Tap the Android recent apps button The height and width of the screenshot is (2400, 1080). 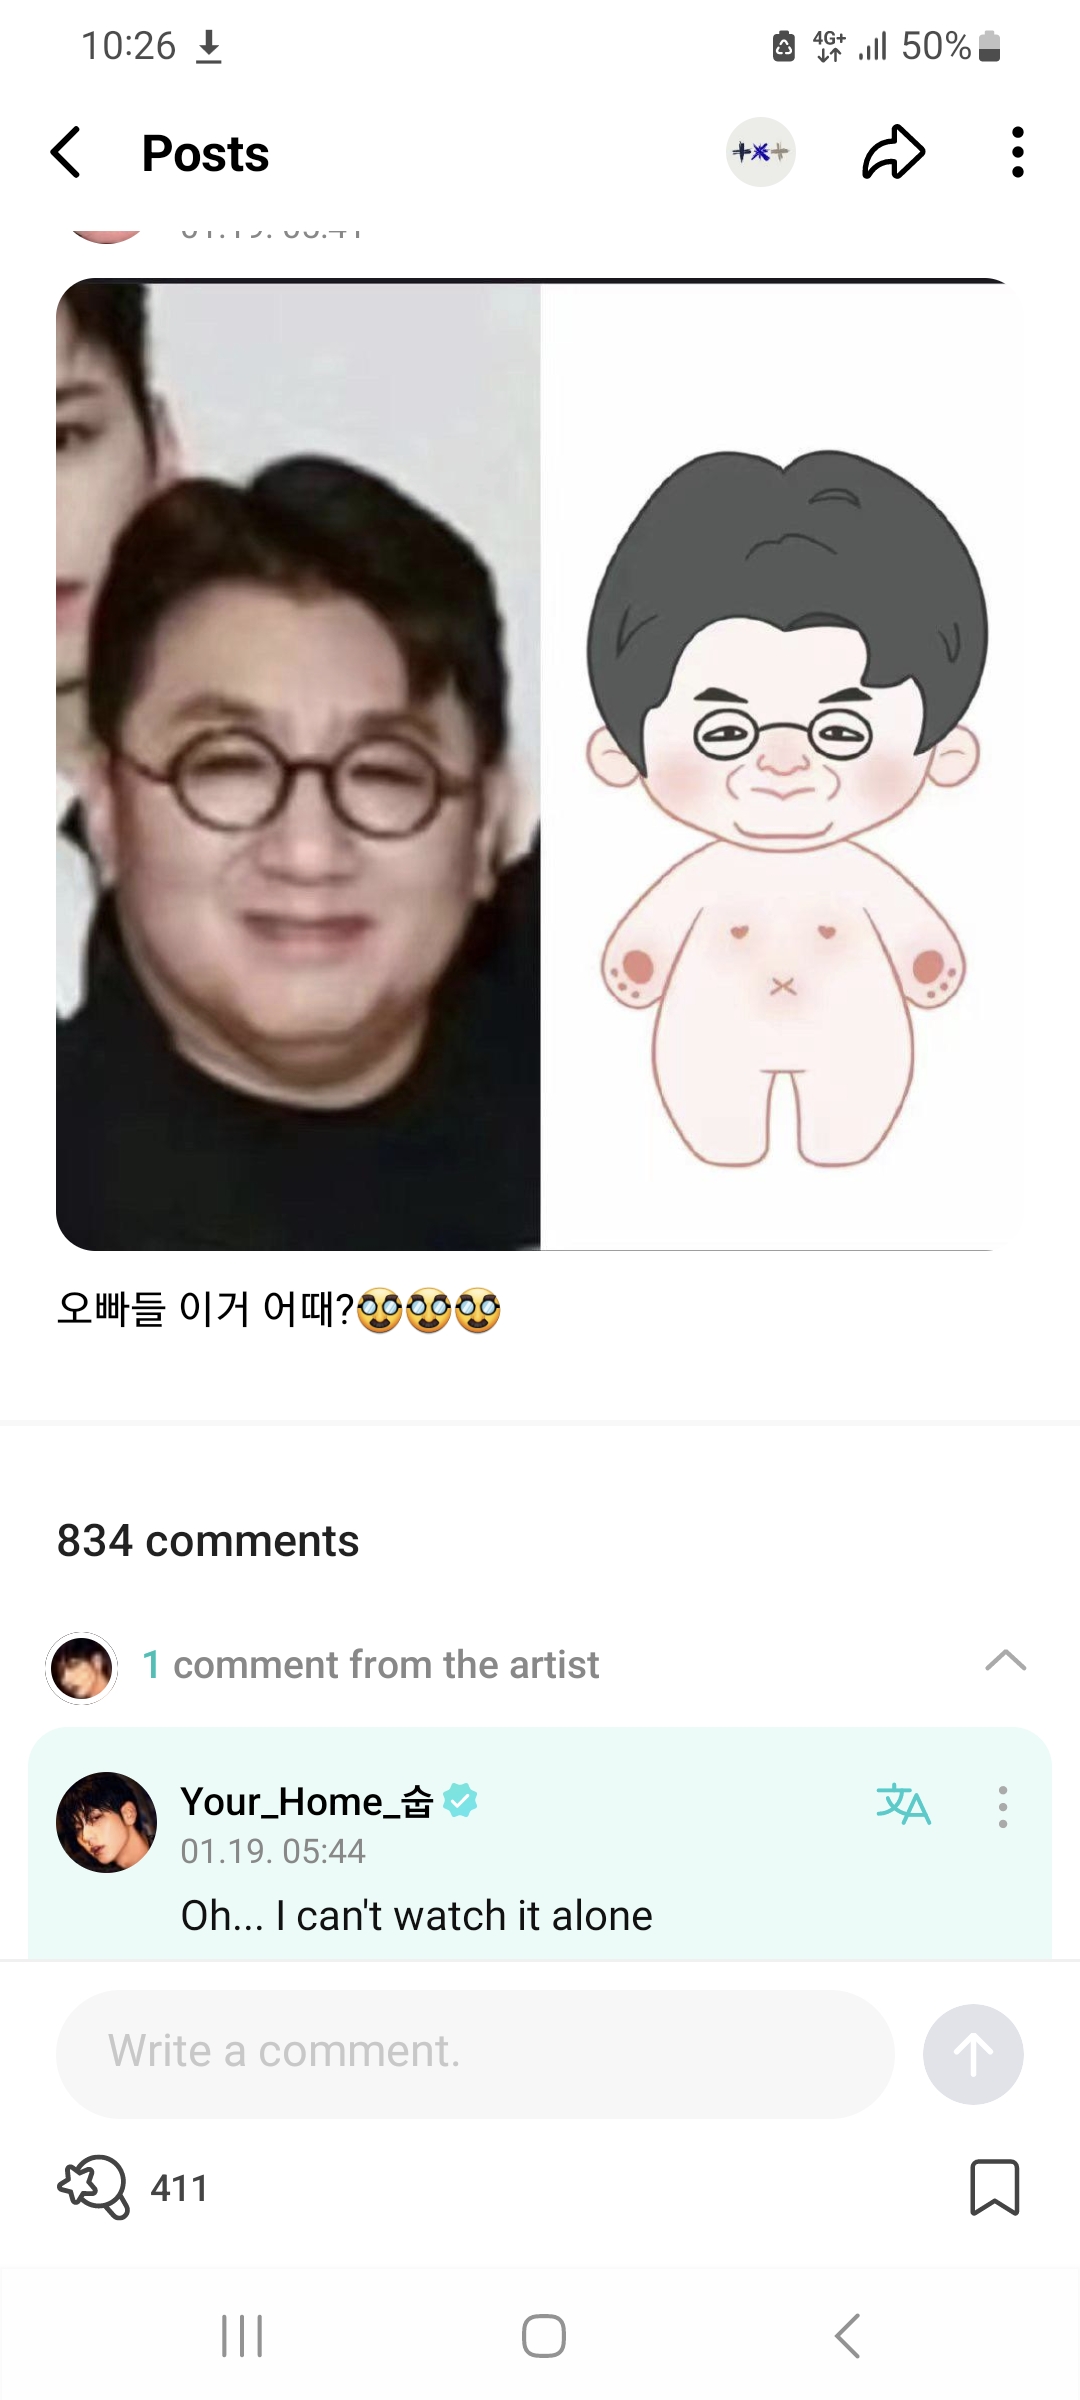242,2336
